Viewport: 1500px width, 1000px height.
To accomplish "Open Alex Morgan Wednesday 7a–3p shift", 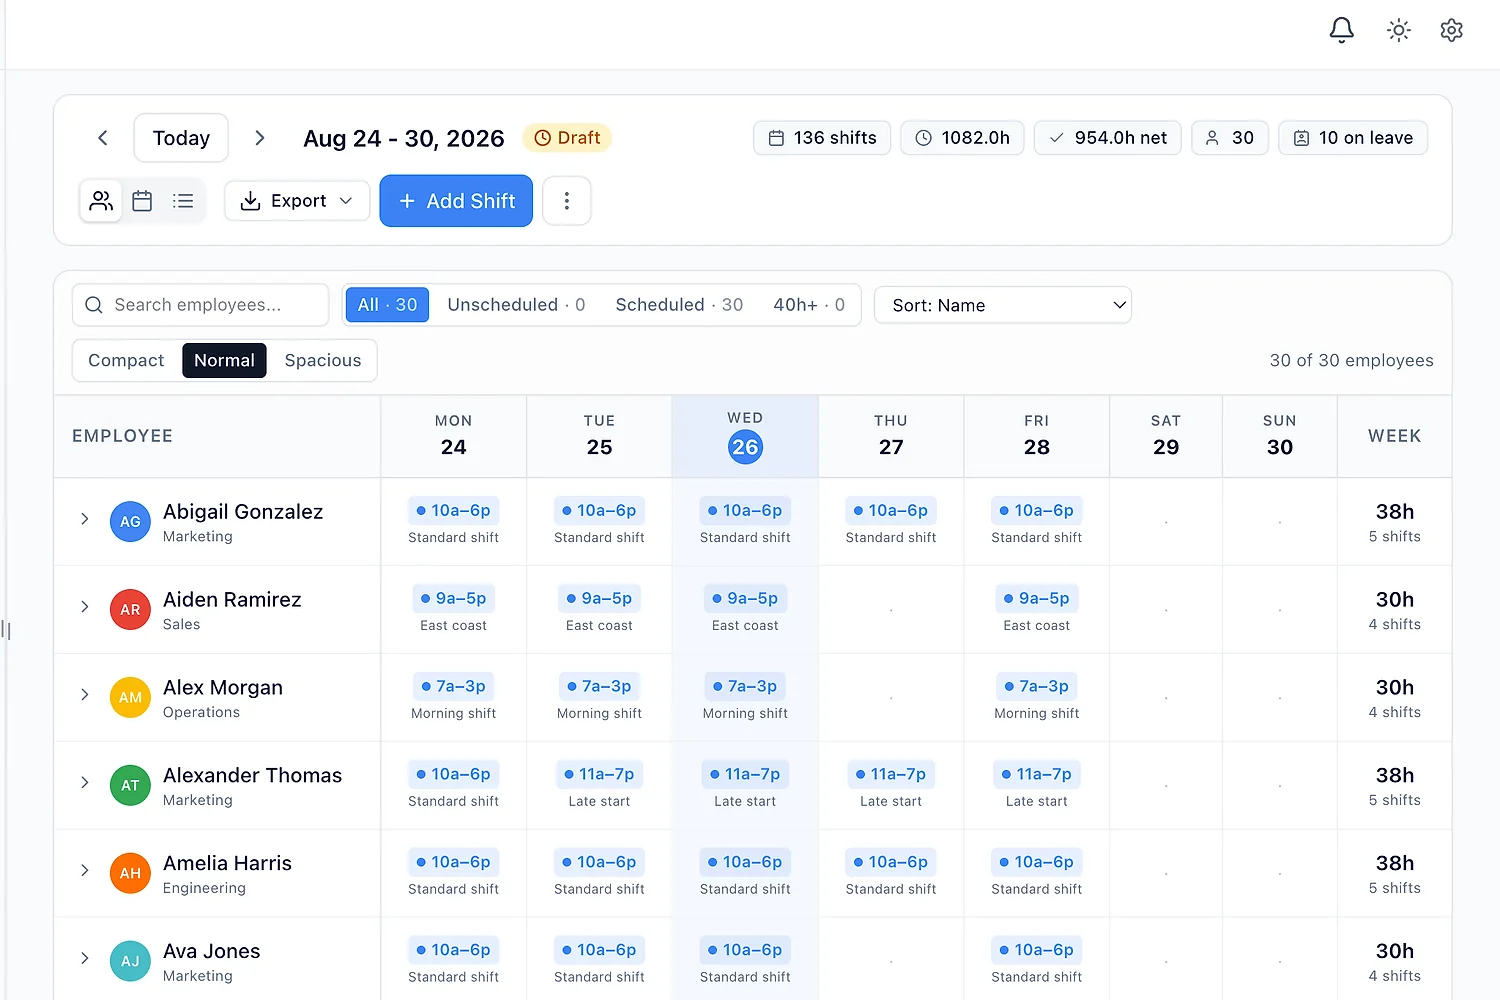I will click(x=745, y=687).
